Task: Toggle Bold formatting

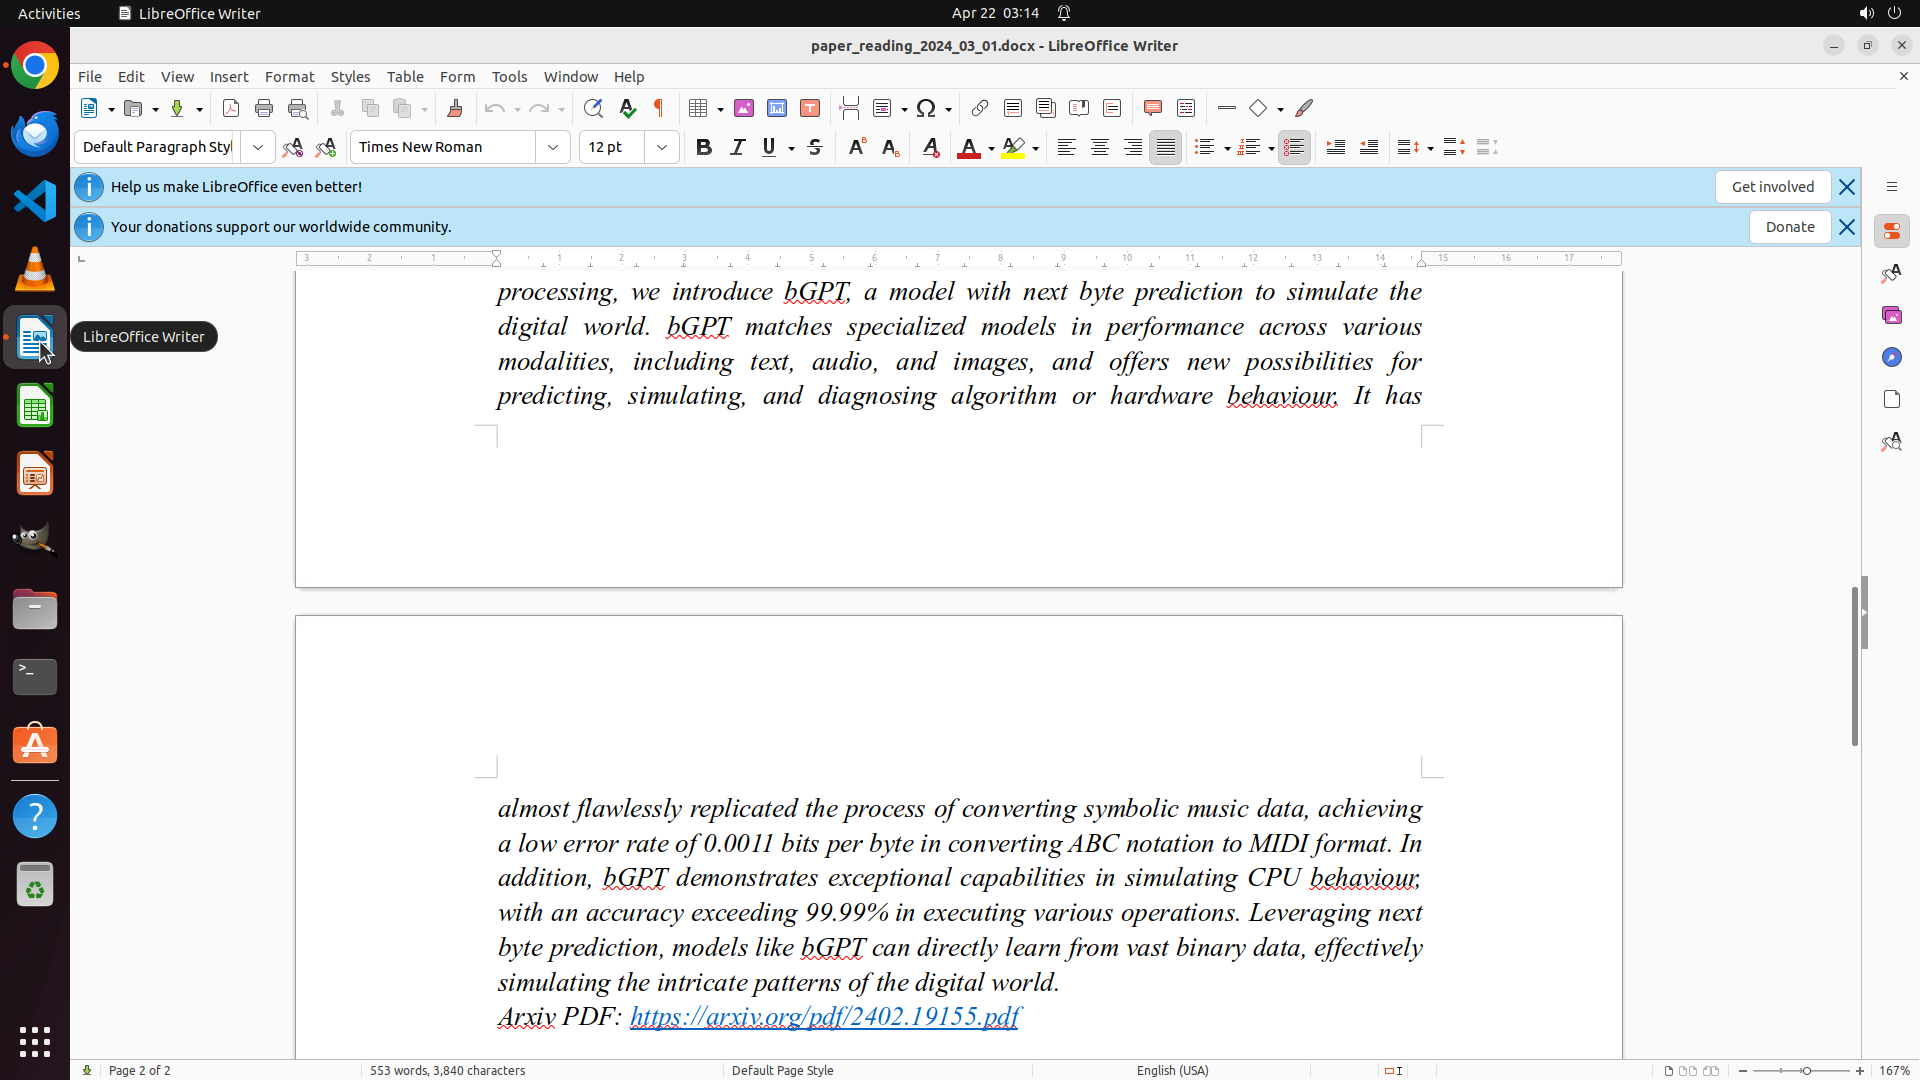Action: 704,147
